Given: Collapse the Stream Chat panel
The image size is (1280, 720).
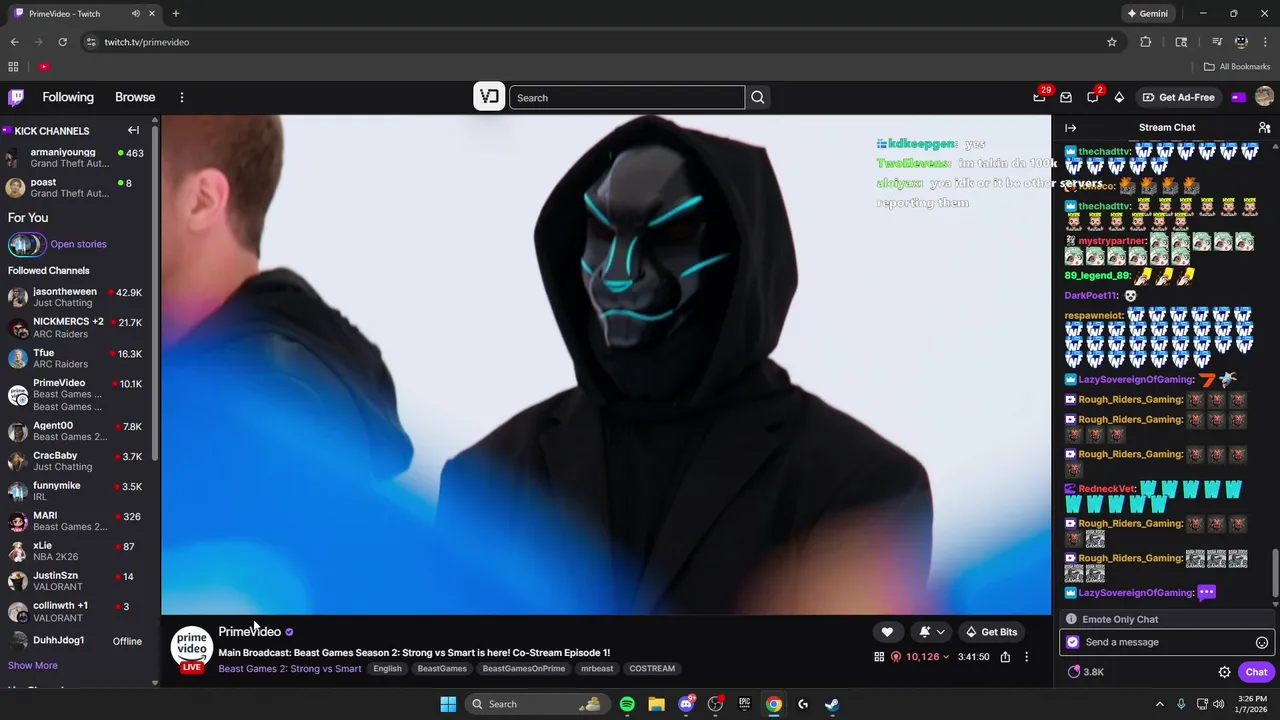Looking at the screenshot, I should coord(1070,127).
